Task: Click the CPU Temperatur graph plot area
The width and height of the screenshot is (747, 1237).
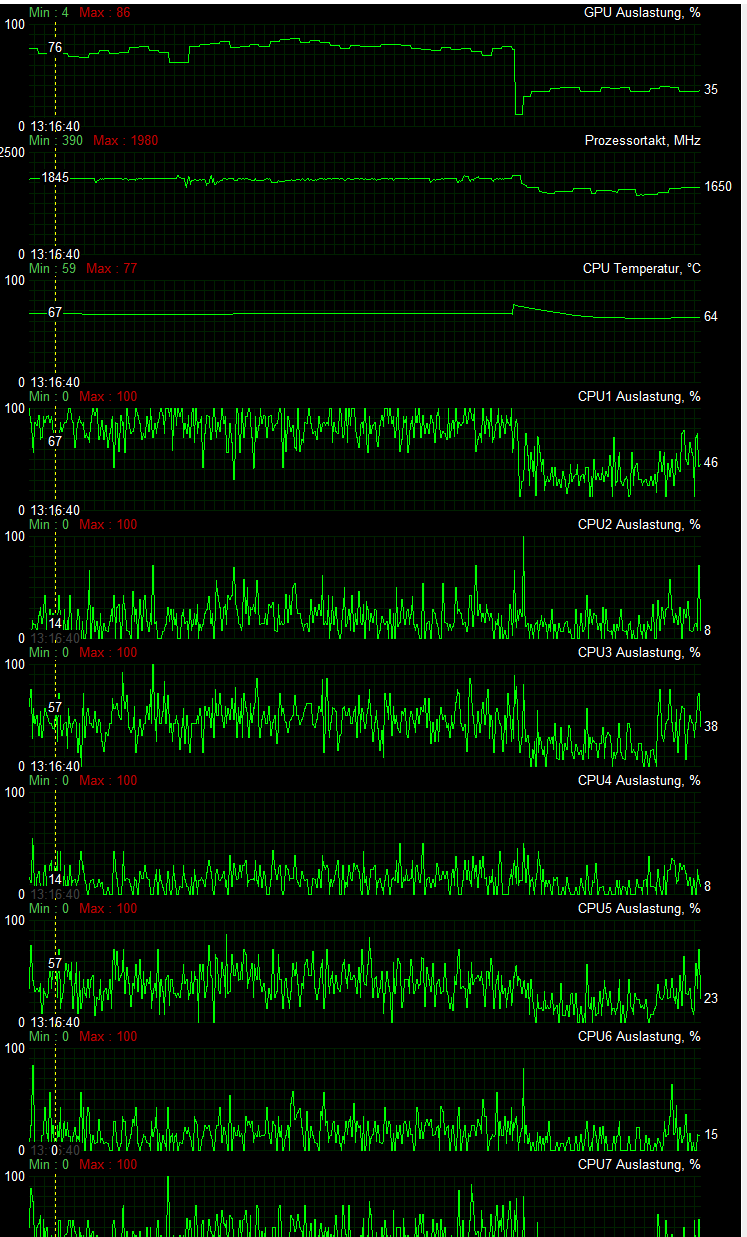Action: tap(365, 330)
